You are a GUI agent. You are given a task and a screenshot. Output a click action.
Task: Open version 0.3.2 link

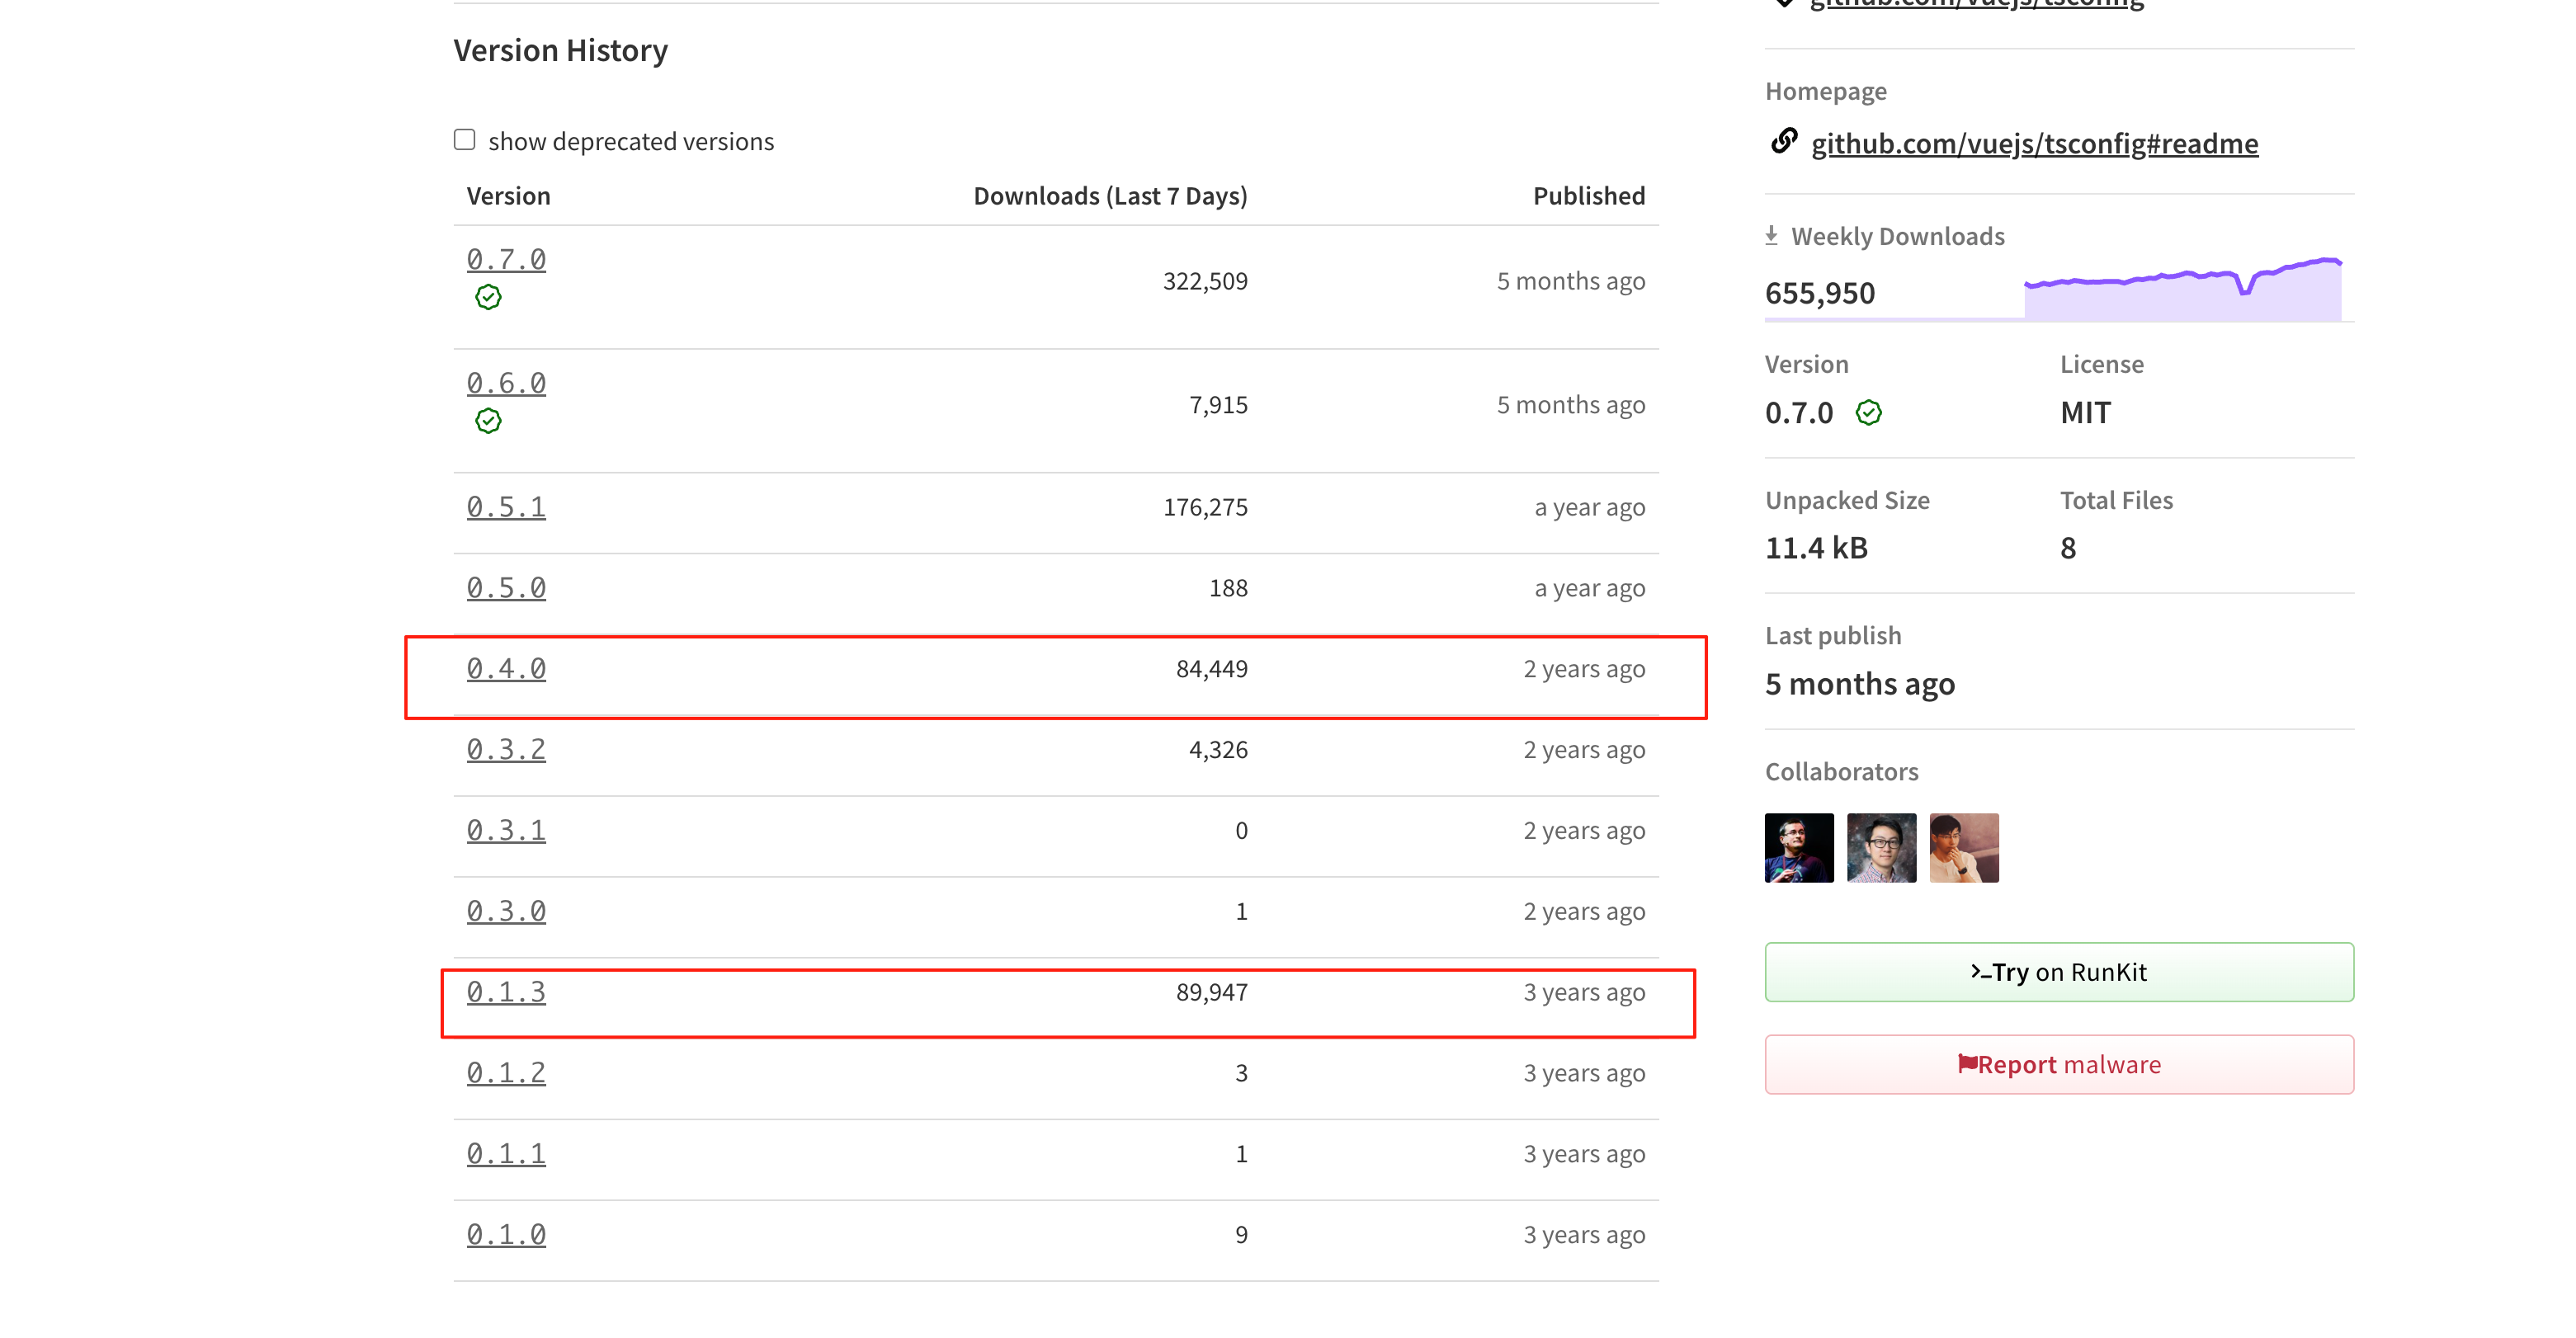(x=506, y=750)
